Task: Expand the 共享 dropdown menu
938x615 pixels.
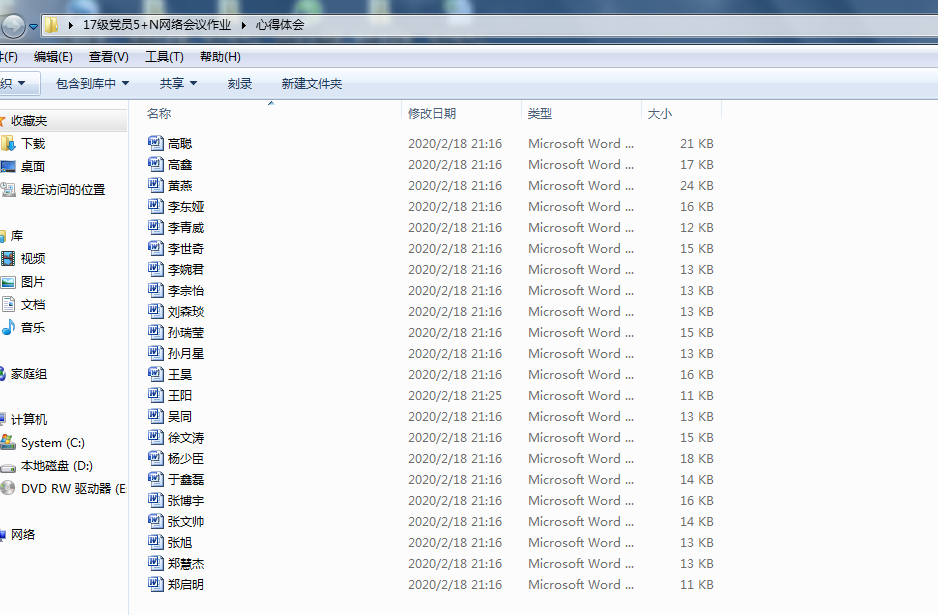Action: [178, 84]
